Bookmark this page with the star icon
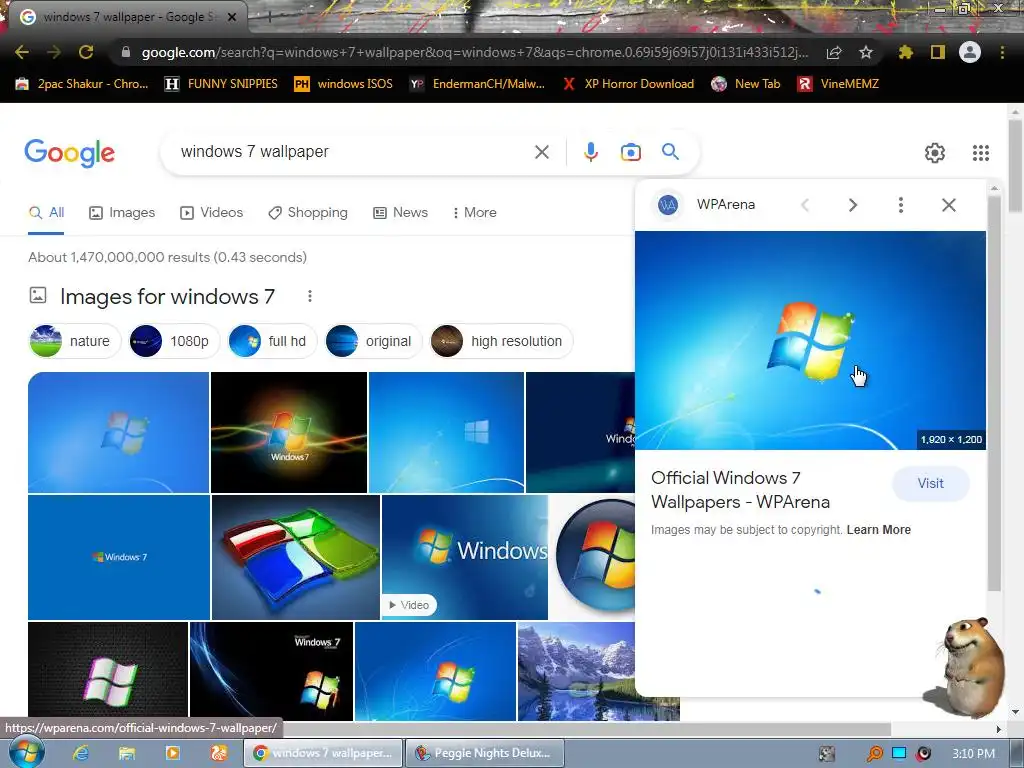The width and height of the screenshot is (1024, 768). click(866, 52)
